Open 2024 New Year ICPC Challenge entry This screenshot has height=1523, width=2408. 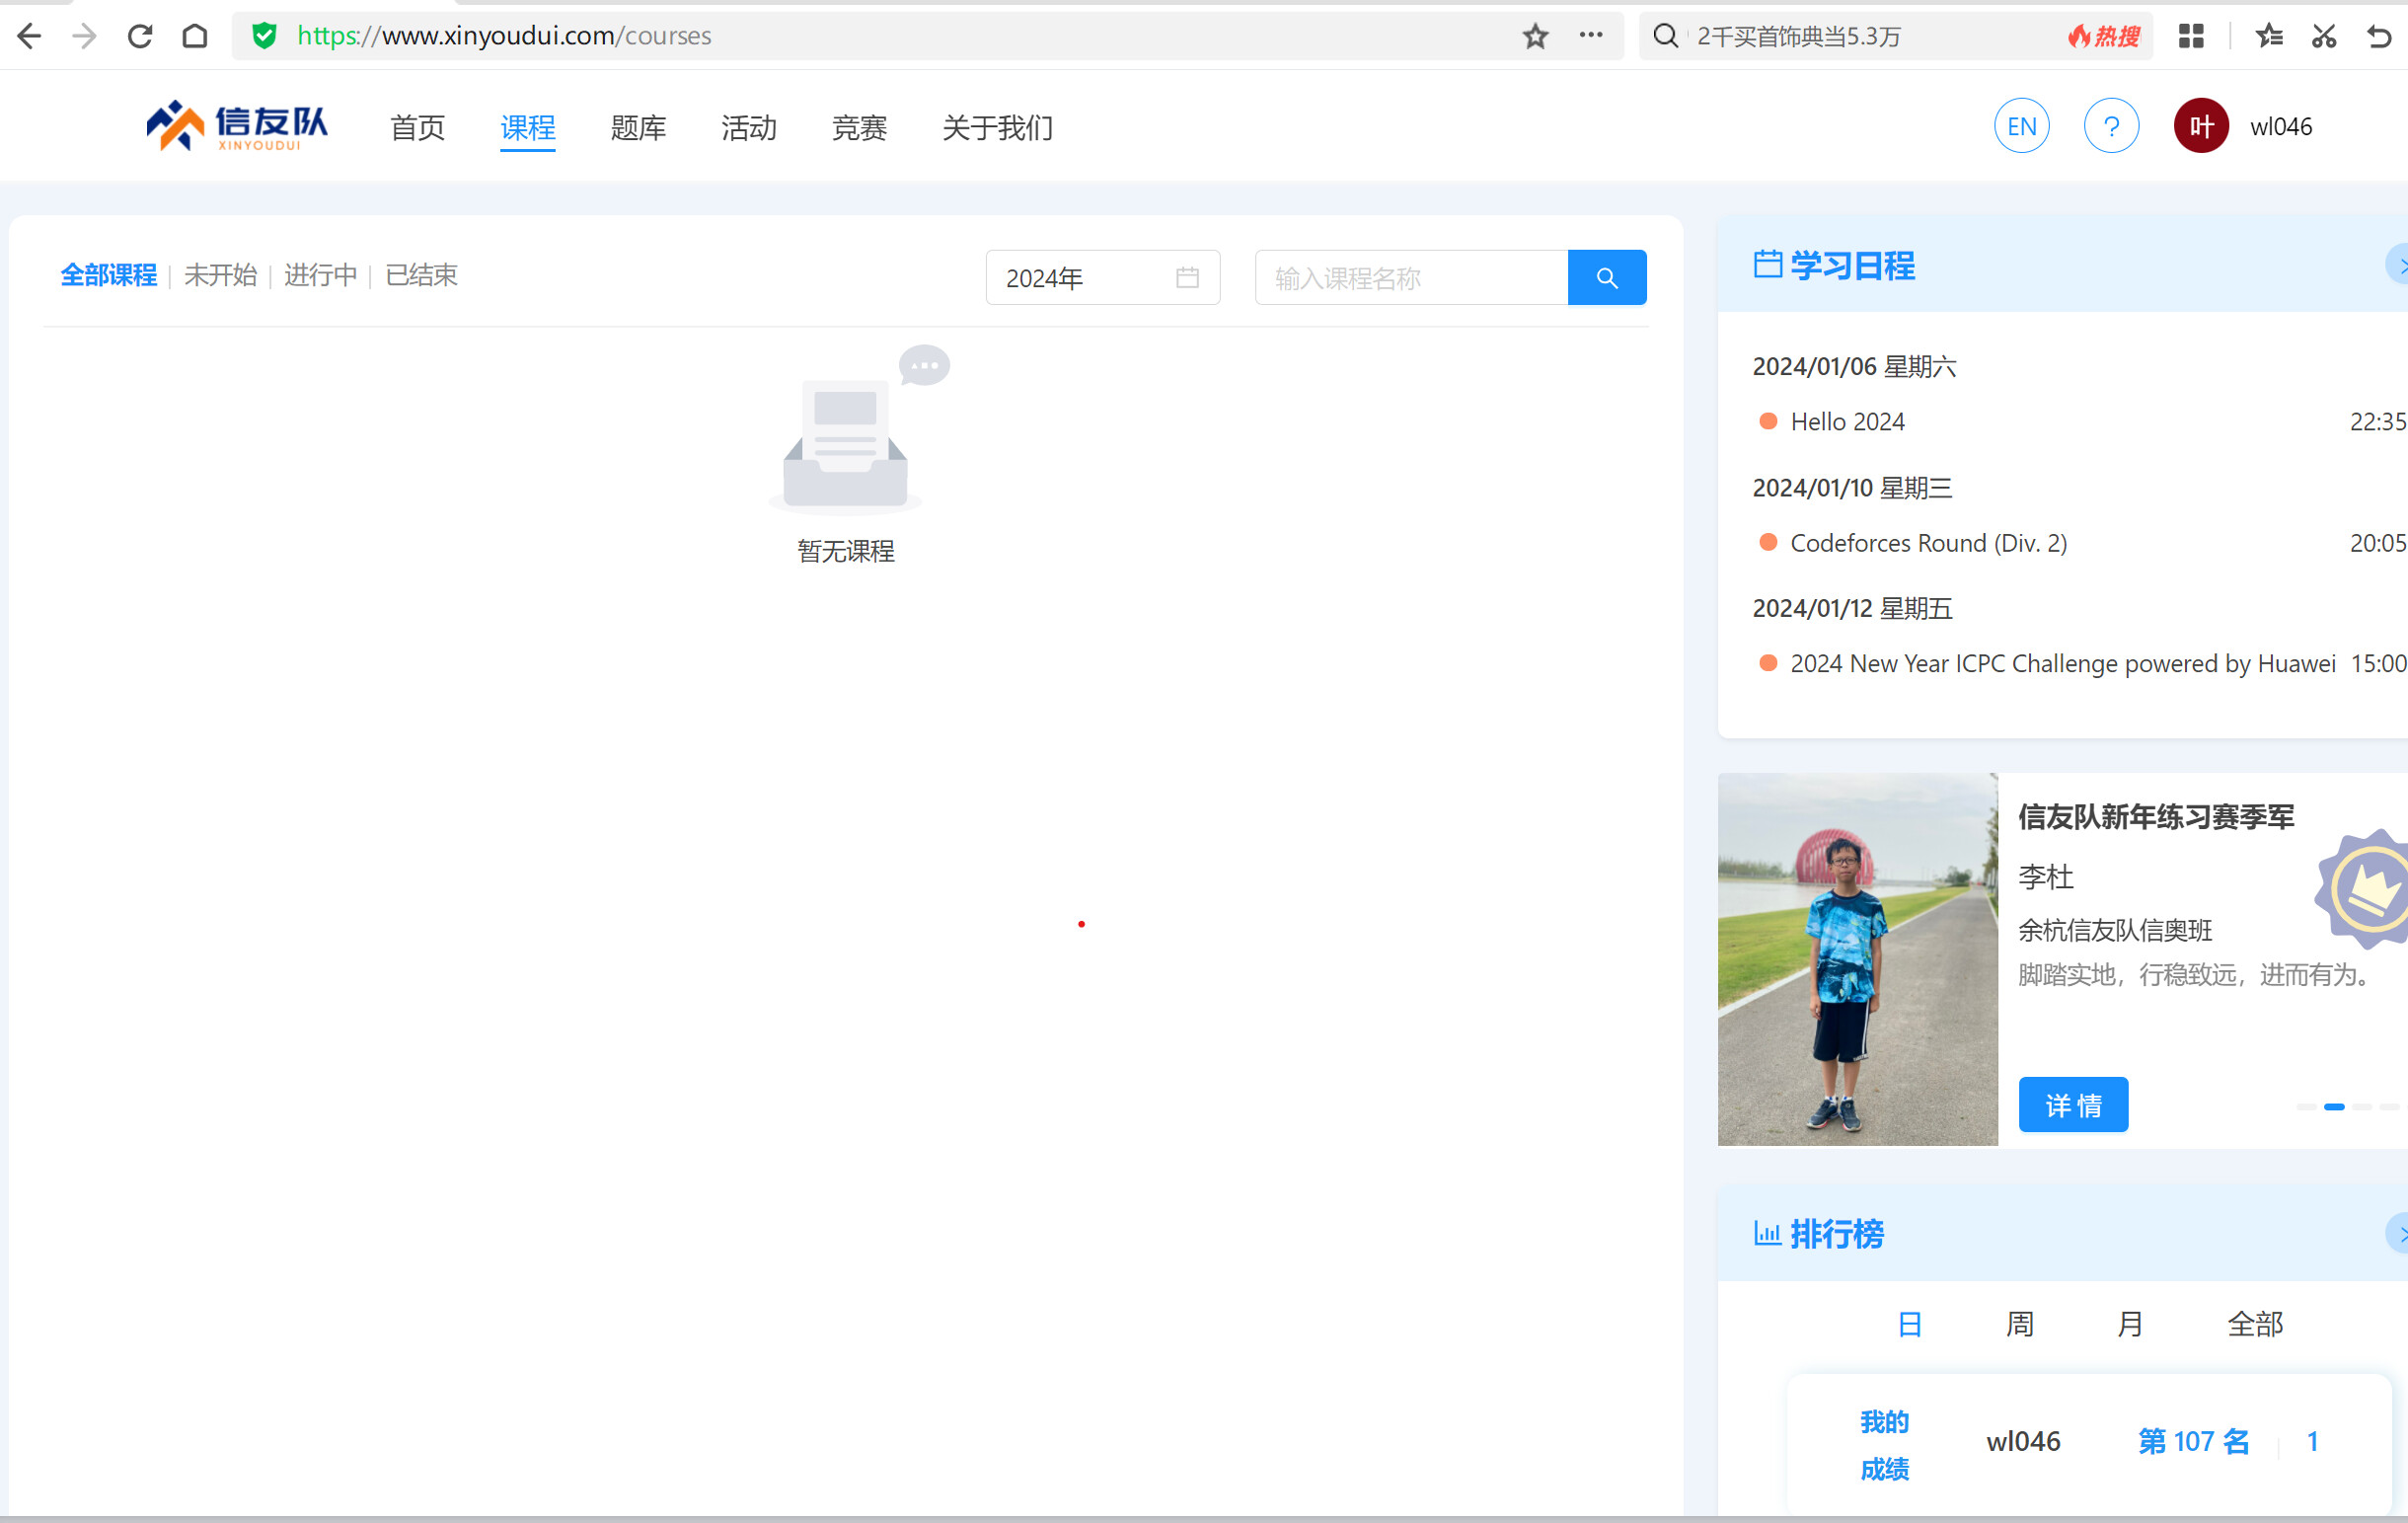click(x=2062, y=663)
